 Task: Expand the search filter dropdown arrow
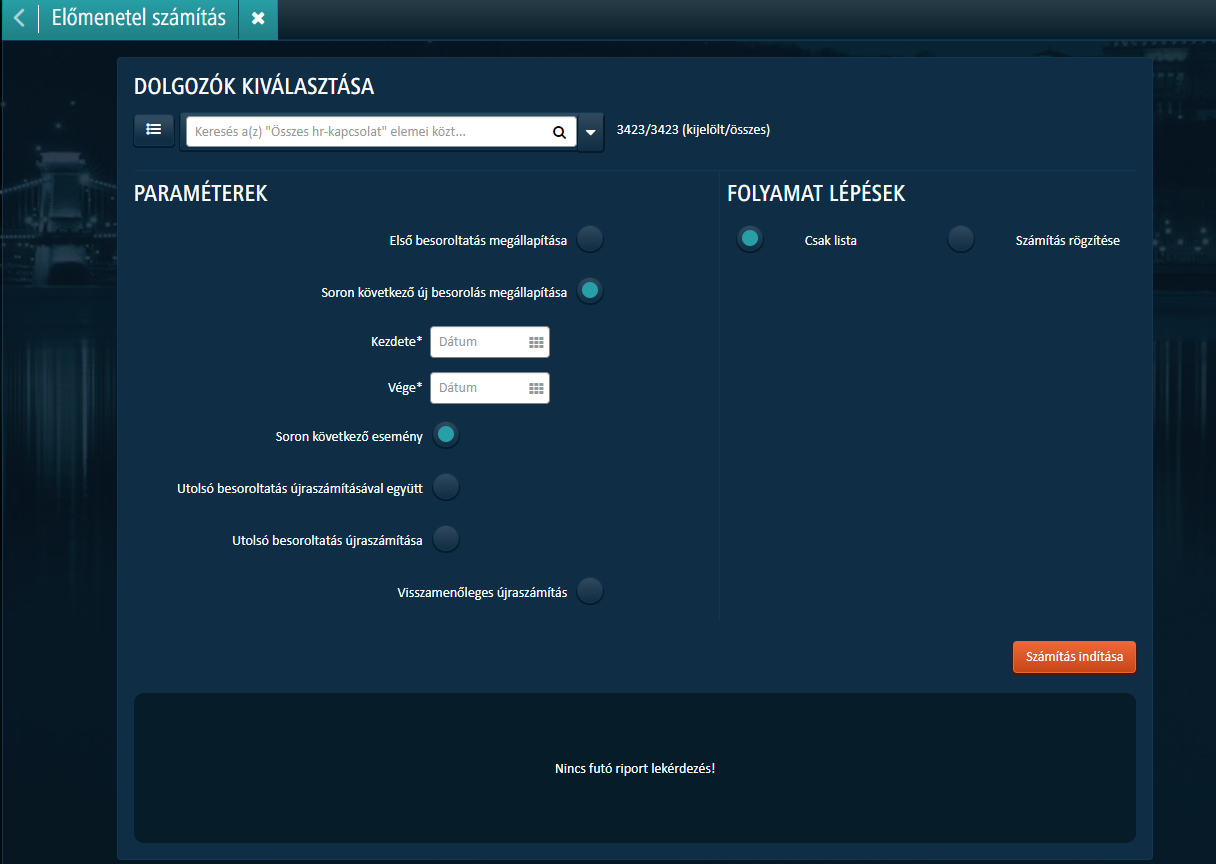coord(591,132)
